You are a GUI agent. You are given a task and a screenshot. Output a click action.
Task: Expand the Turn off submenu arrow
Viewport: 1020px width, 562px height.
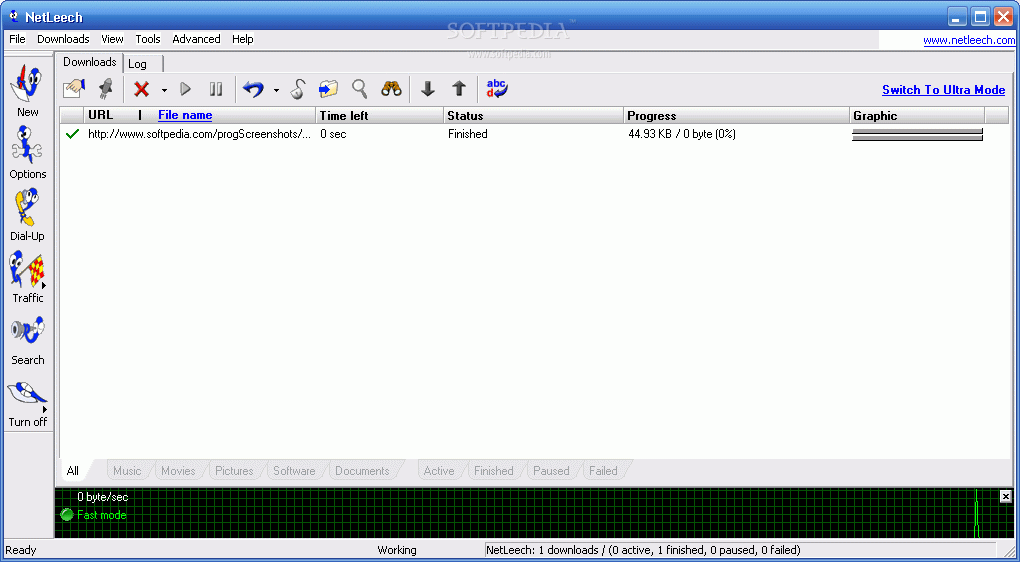click(x=45, y=409)
